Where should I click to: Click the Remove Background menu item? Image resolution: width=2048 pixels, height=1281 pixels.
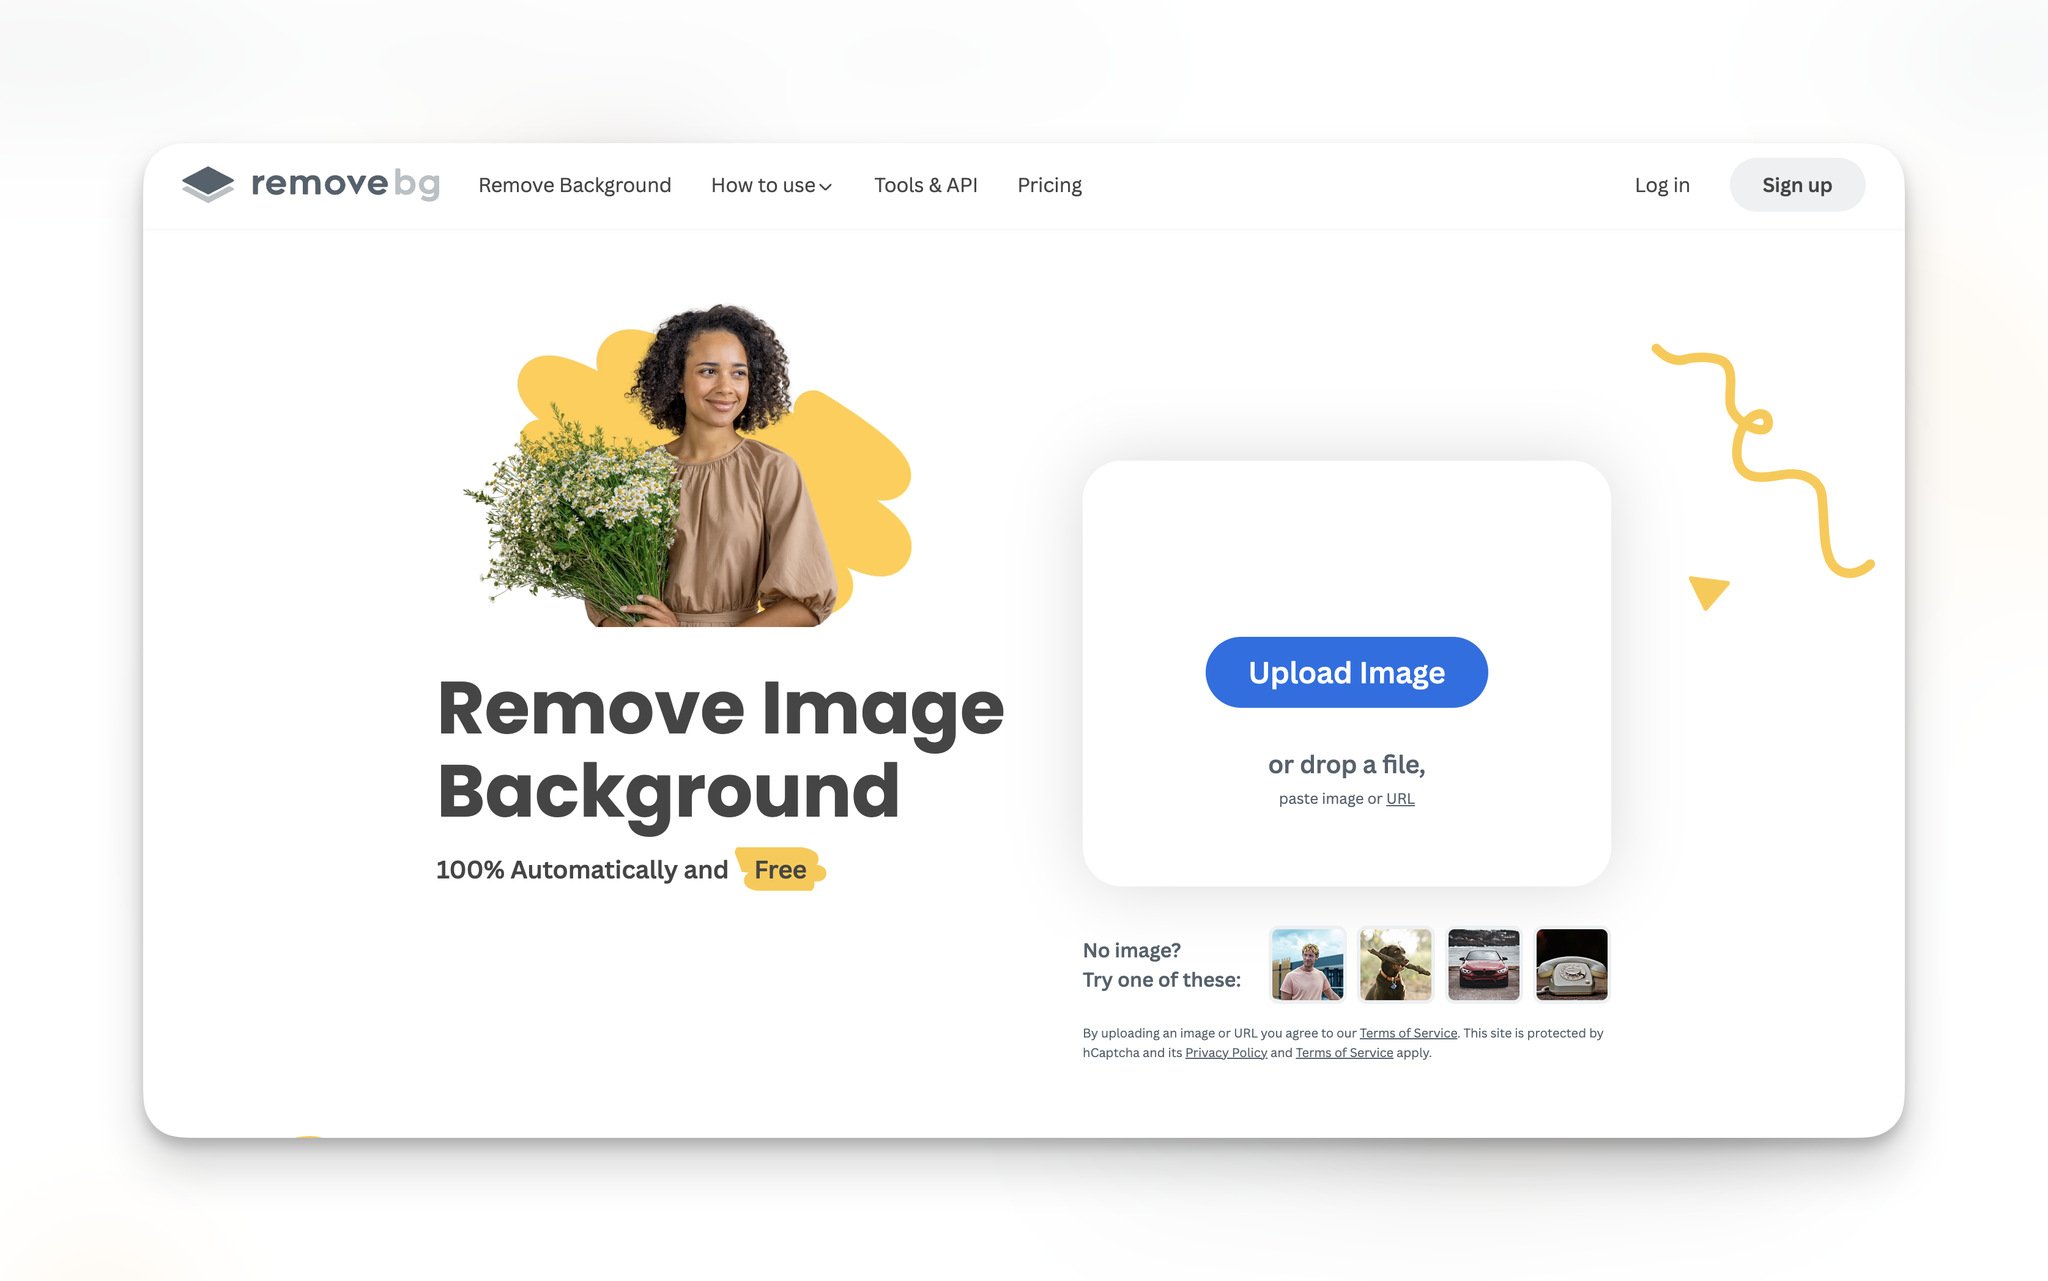574,183
